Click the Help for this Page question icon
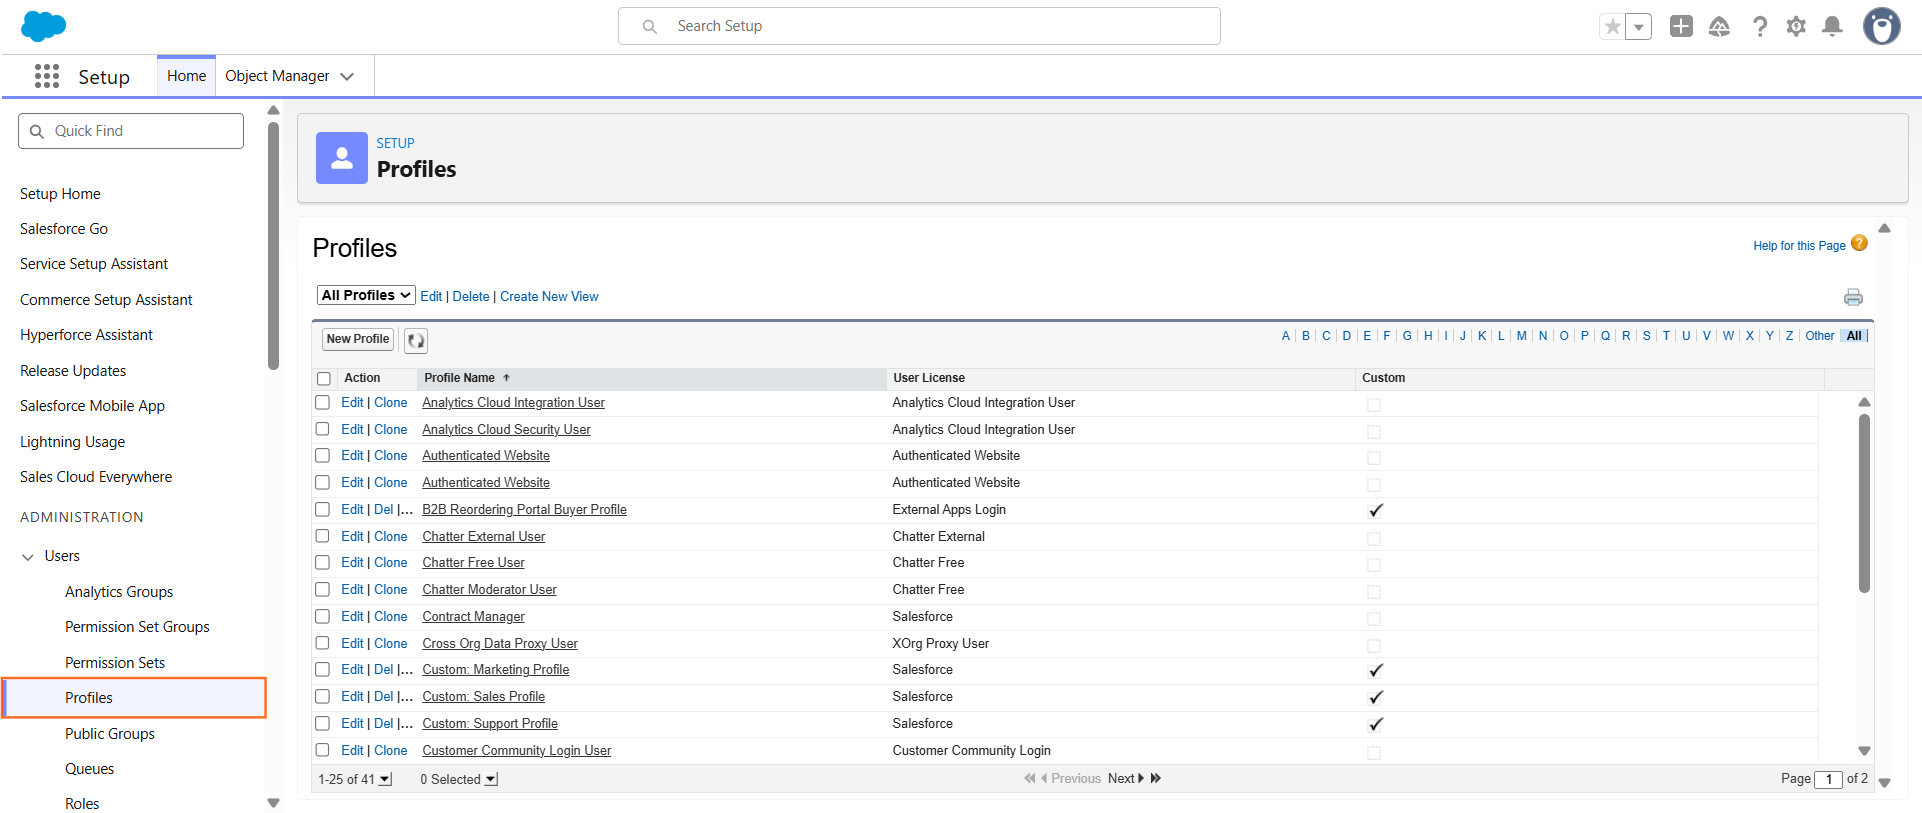The width and height of the screenshot is (1922, 813). click(x=1859, y=243)
